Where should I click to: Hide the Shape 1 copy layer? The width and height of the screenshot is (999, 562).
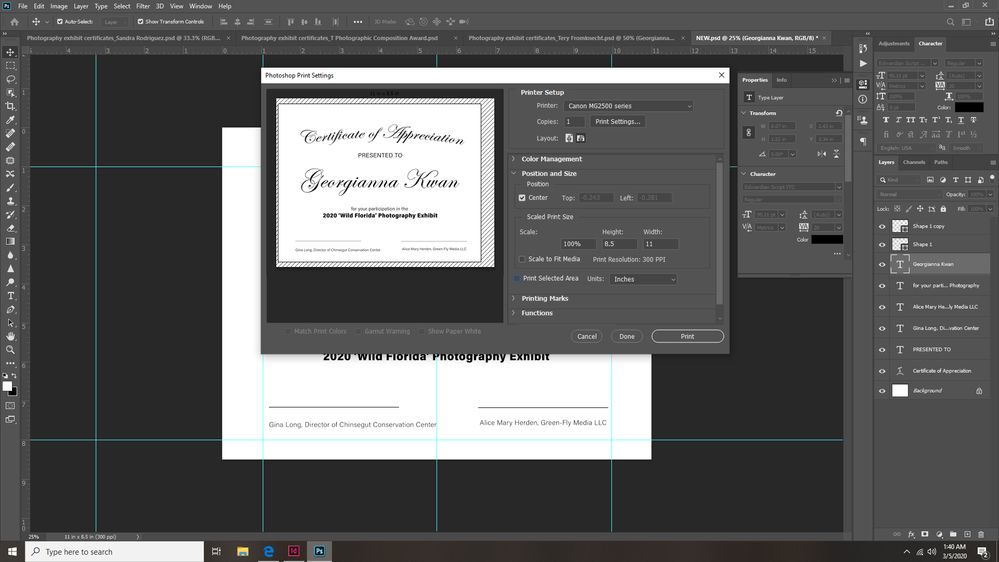click(x=882, y=226)
